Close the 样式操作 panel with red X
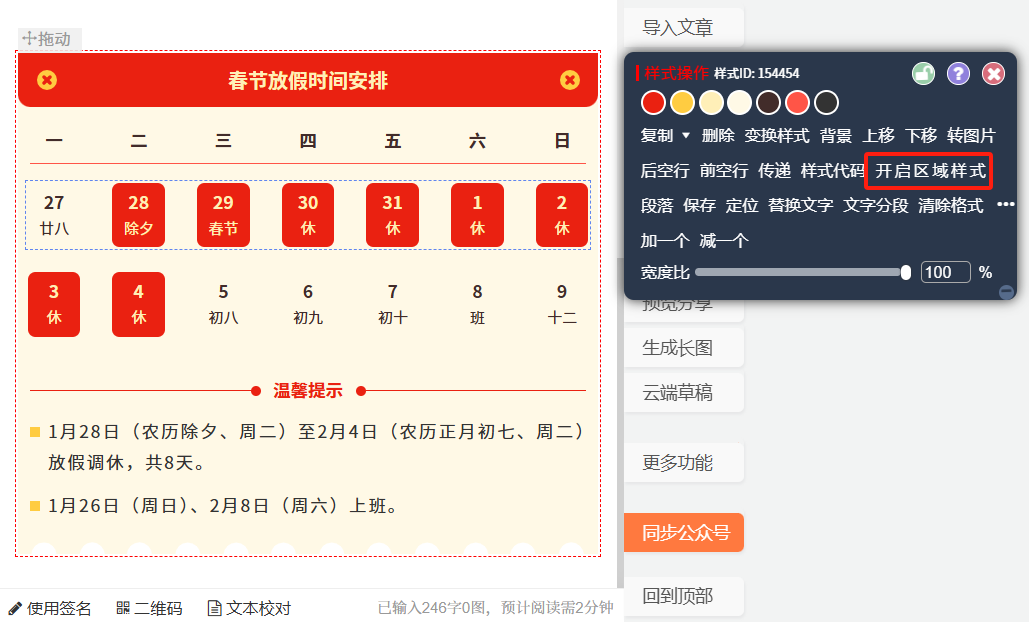The width and height of the screenshot is (1029, 622). point(993,73)
